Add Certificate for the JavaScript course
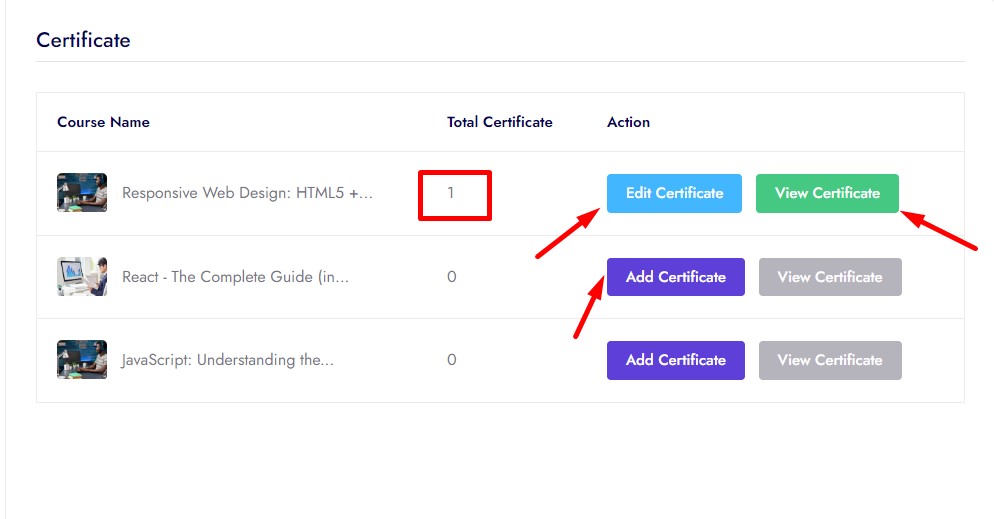Screen dimensions: 994x519 click(x=675, y=360)
